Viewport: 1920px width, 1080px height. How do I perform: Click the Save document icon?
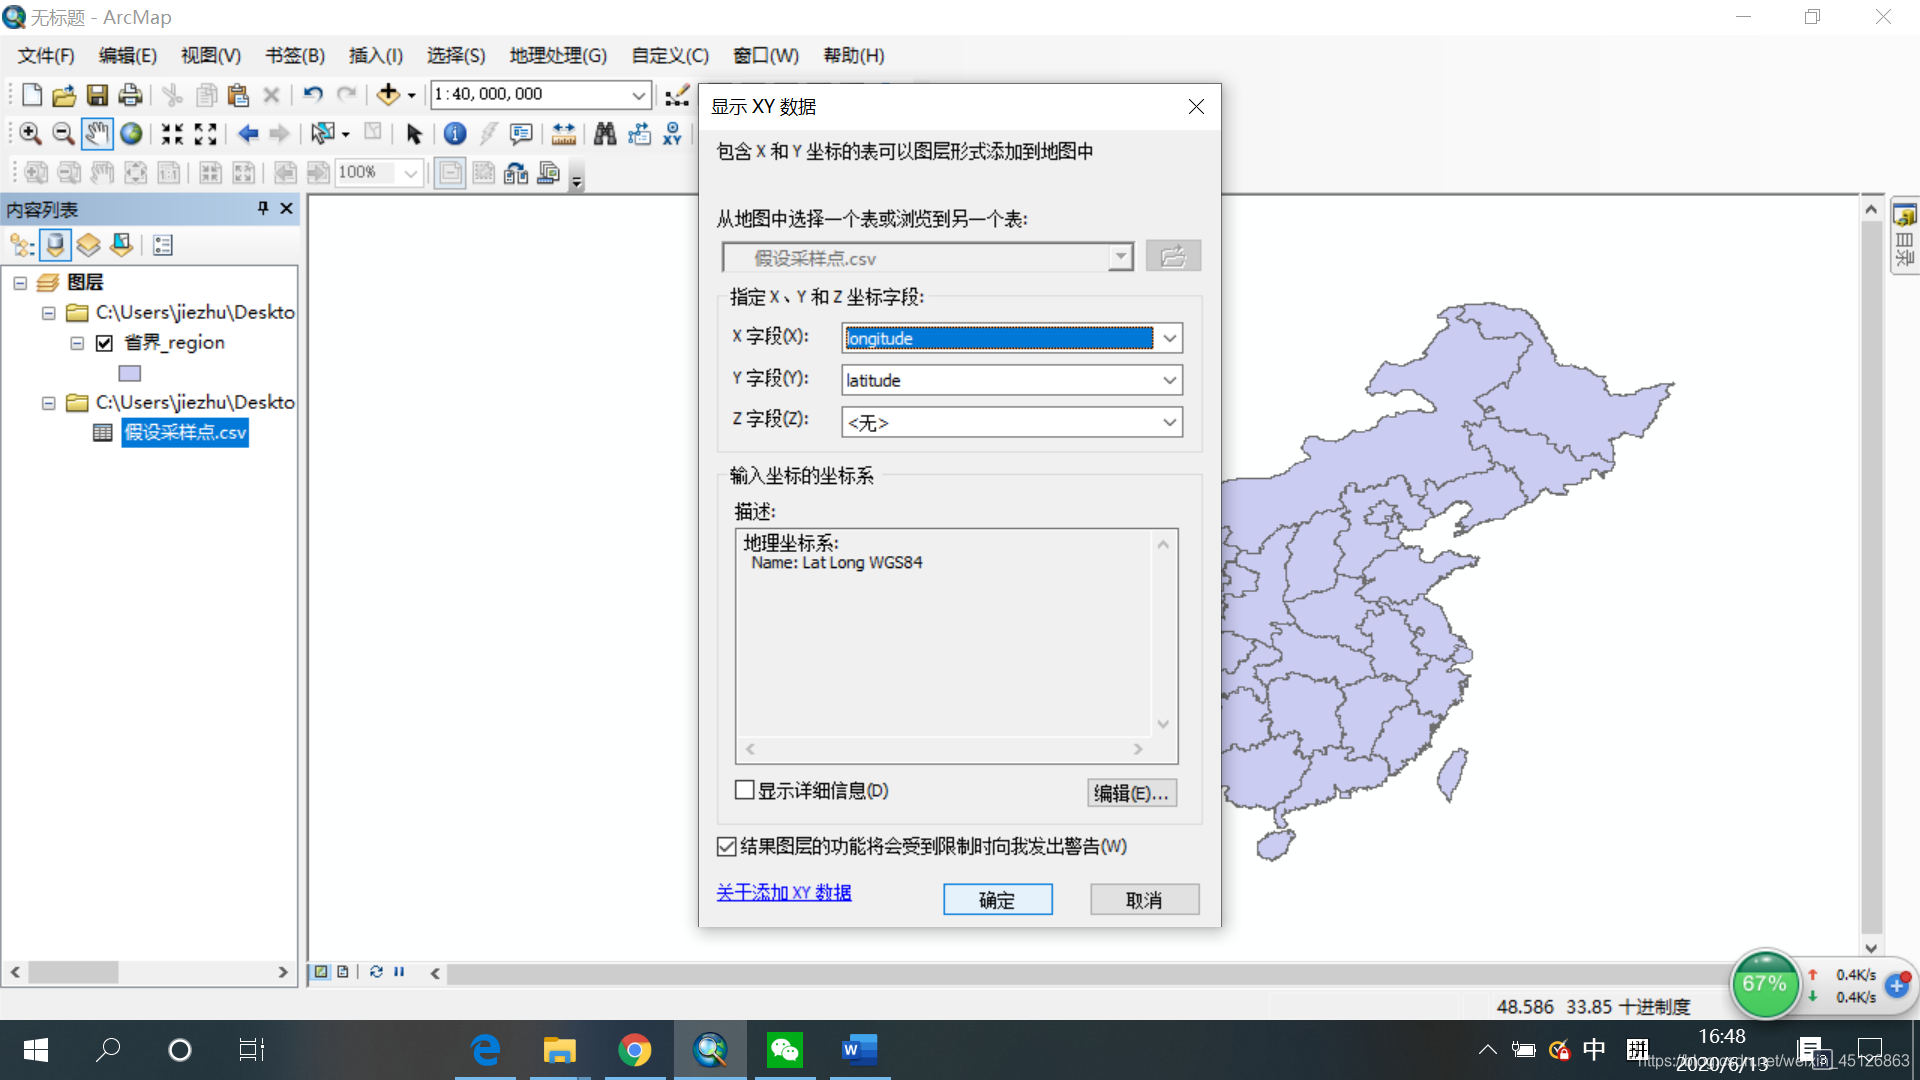pyautogui.click(x=97, y=94)
